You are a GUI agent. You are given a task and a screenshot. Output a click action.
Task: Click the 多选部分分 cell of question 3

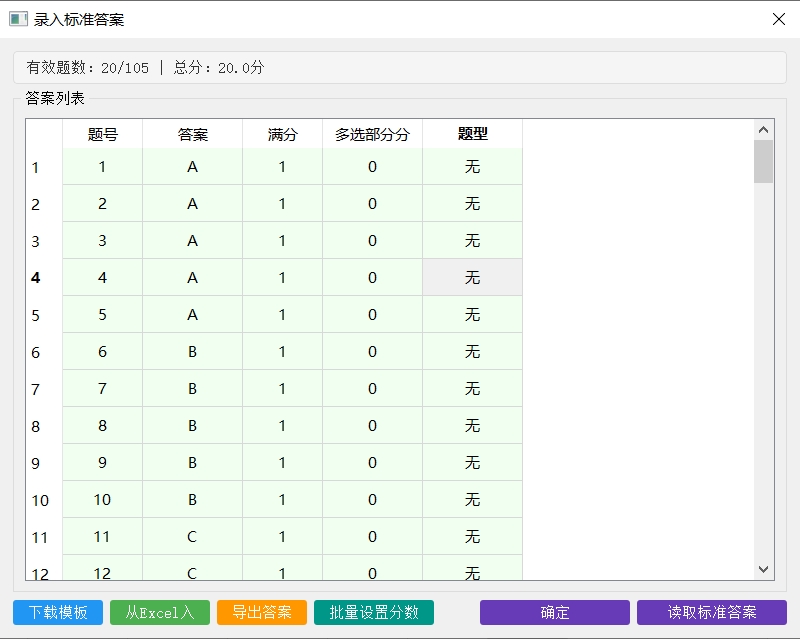[x=372, y=240]
